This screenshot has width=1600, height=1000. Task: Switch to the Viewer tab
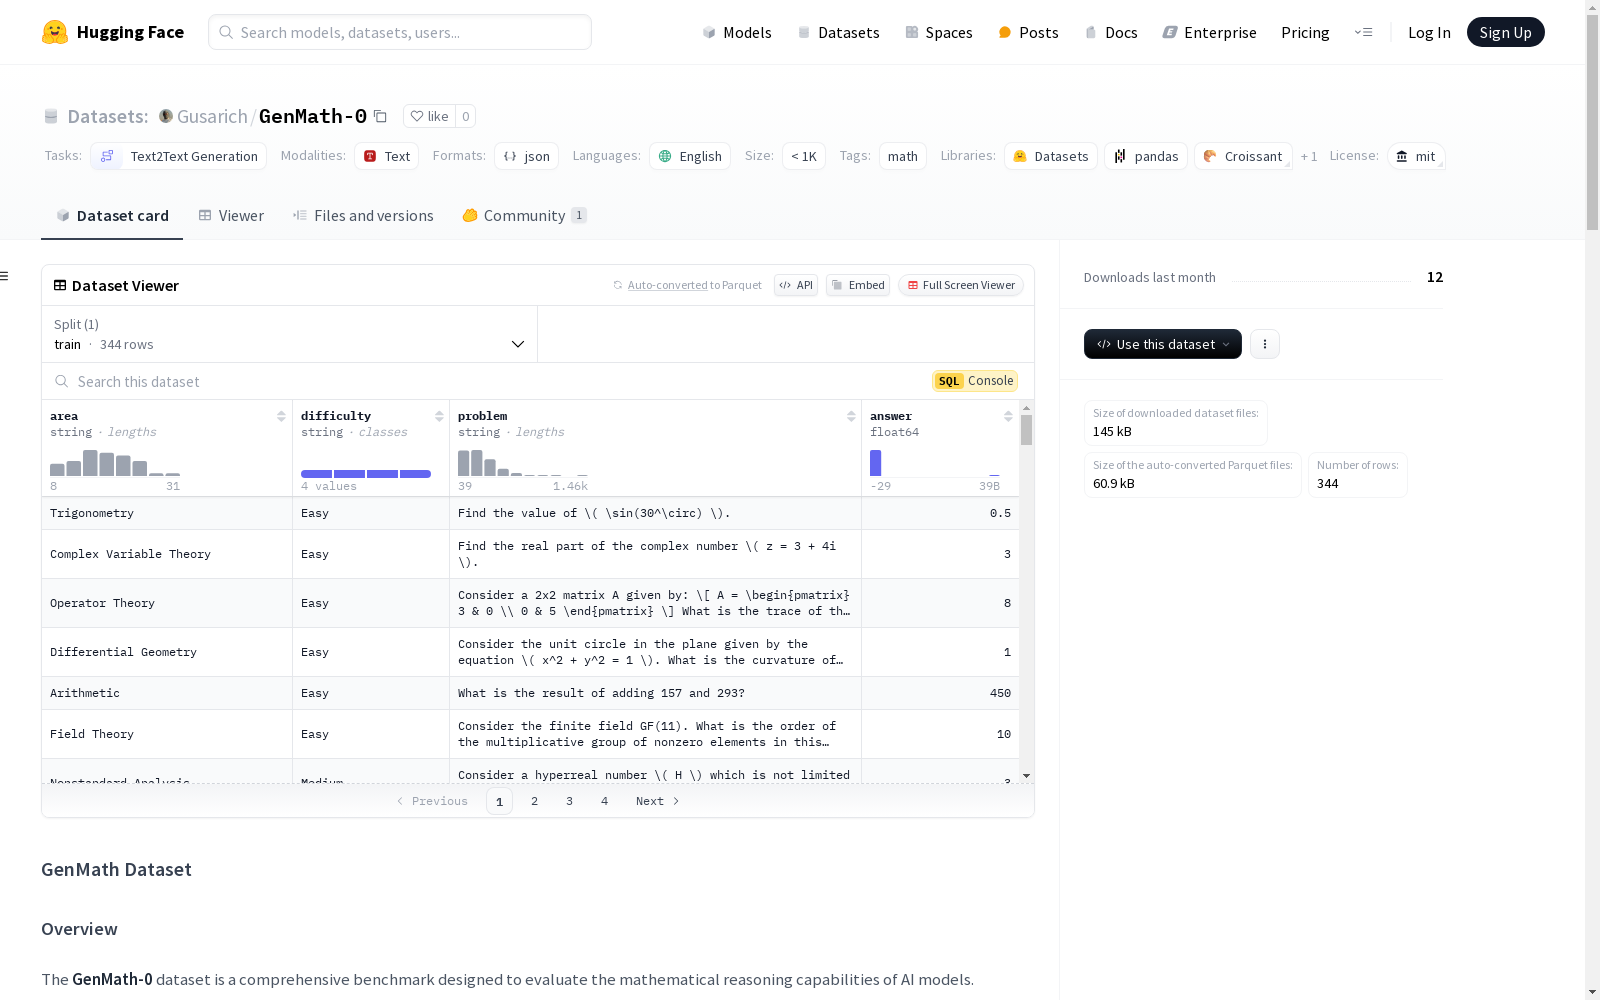(231, 215)
